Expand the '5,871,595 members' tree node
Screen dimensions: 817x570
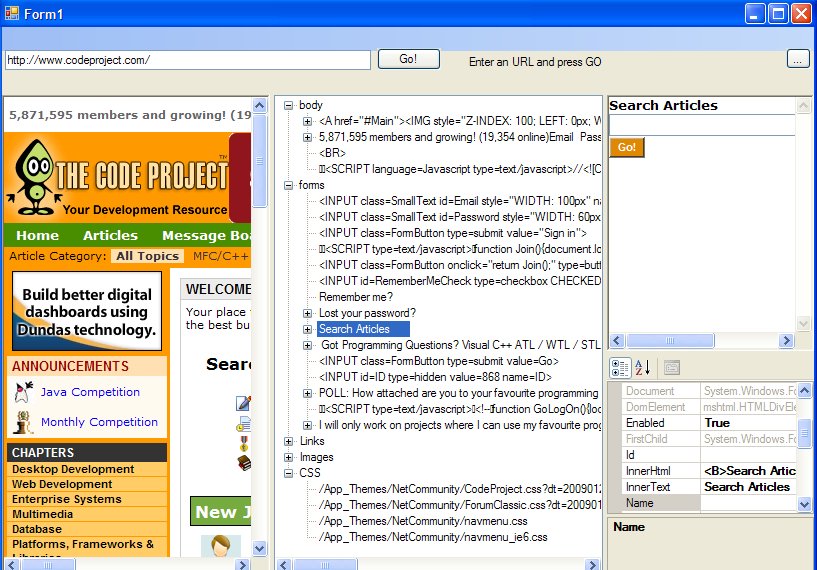[x=307, y=138]
